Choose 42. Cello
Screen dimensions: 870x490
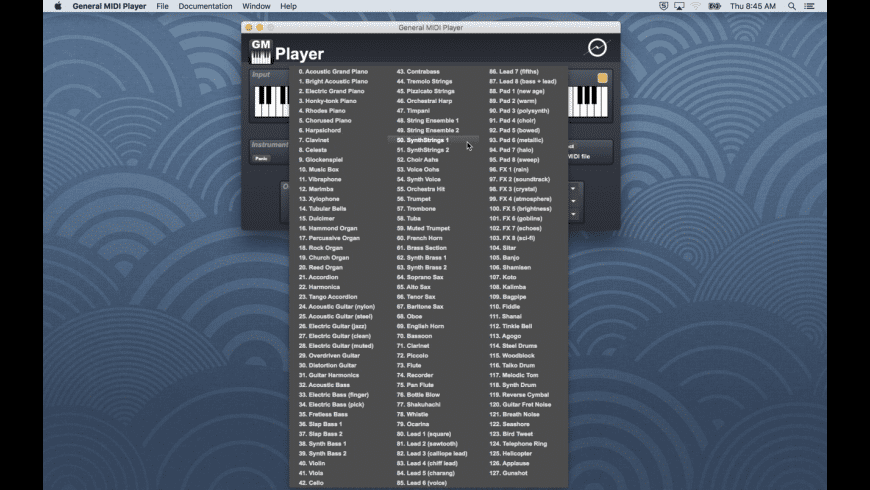point(311,483)
